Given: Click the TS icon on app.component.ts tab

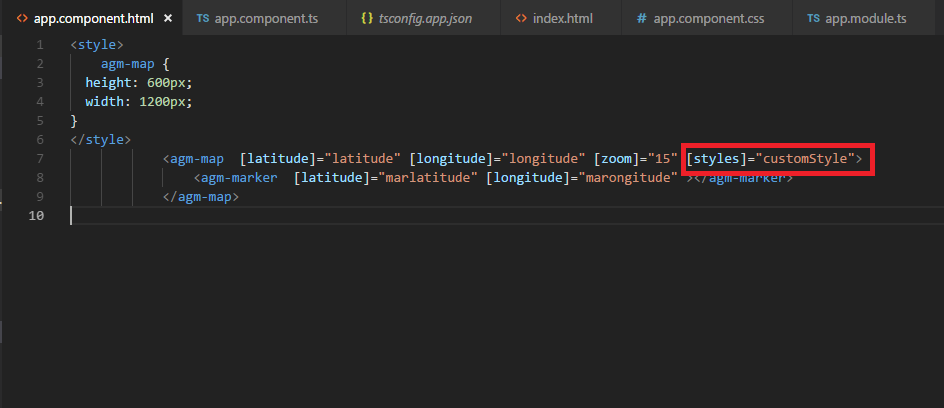Looking at the screenshot, I should 203,18.
